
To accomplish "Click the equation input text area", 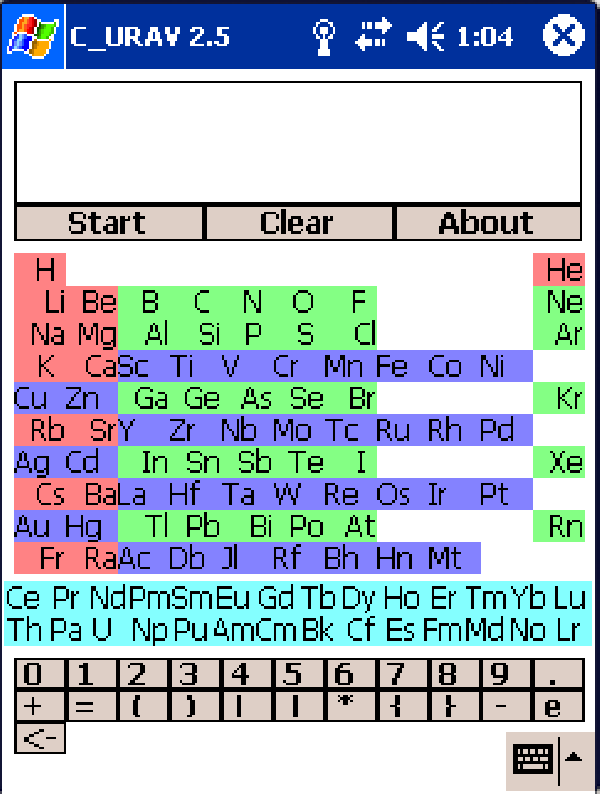I will (x=298, y=142).
